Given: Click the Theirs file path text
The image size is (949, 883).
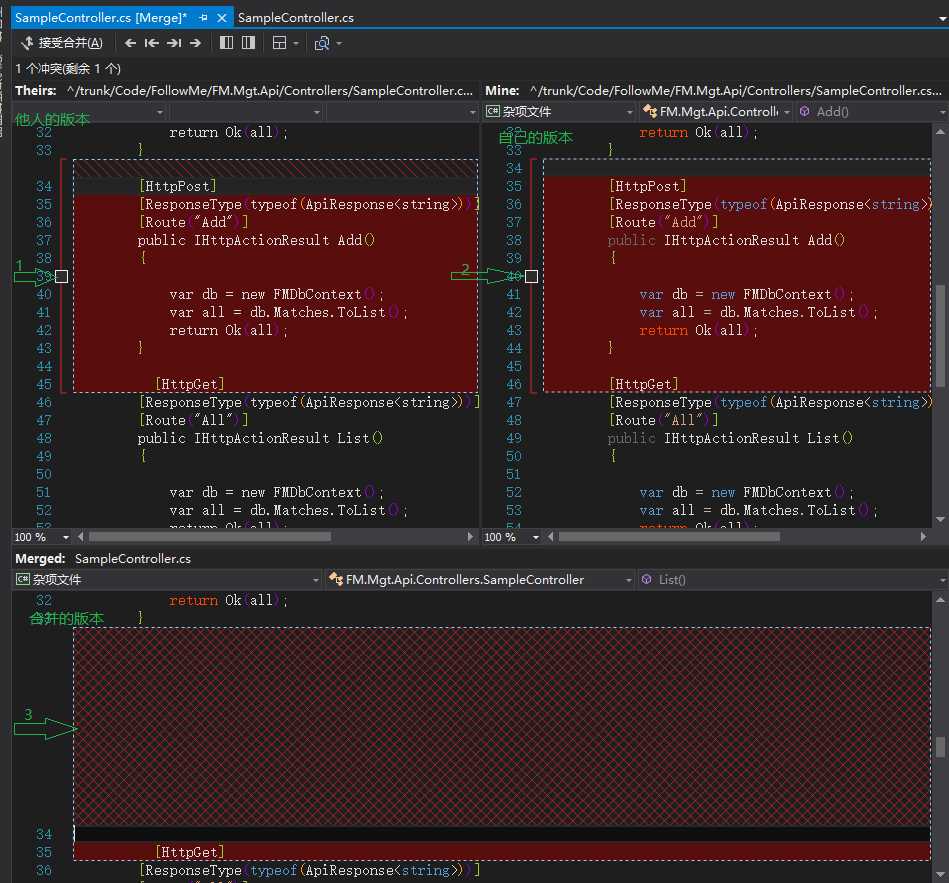Looking at the screenshot, I should point(269,91).
